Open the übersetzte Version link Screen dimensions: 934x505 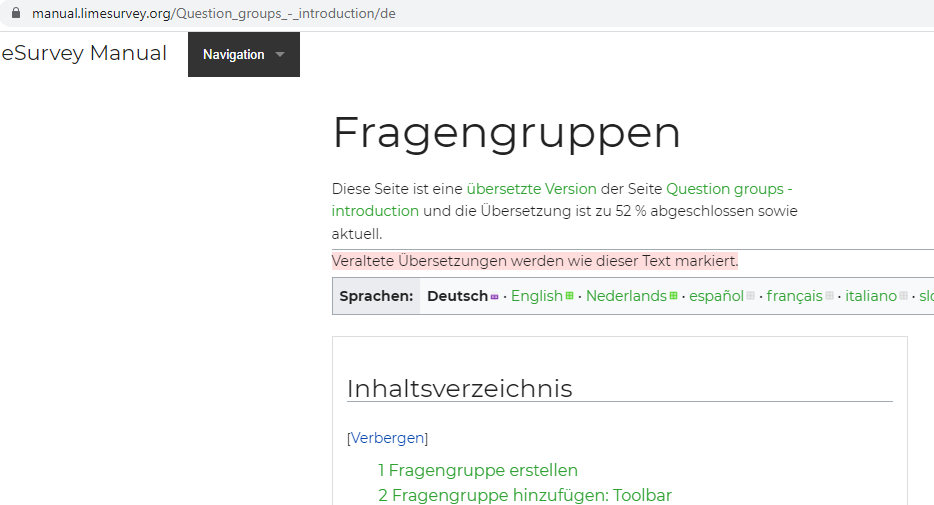[531, 188]
